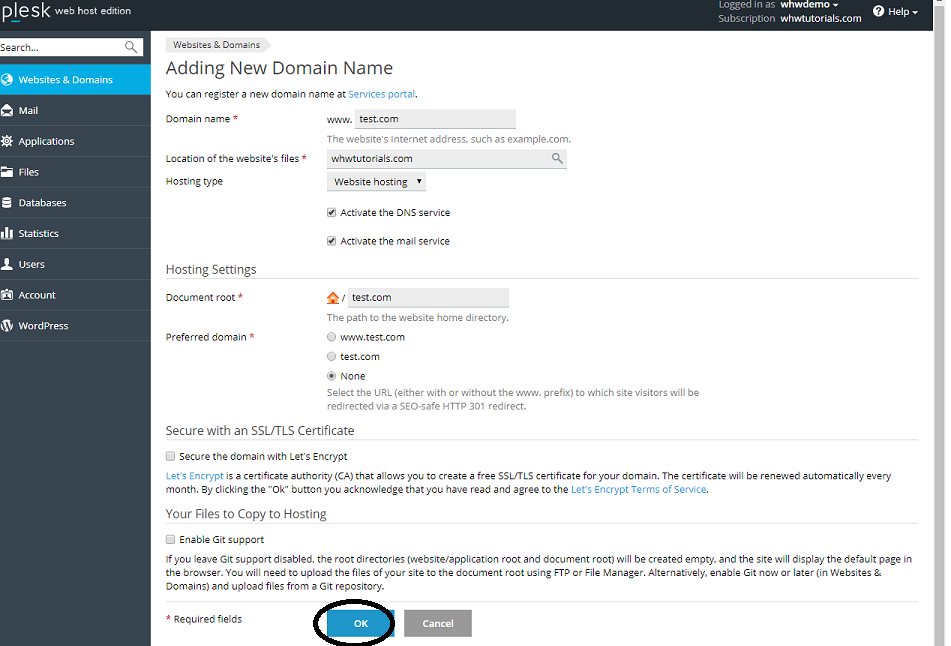
Task: Uncheck Activate the DNS service
Action: [x=331, y=212]
